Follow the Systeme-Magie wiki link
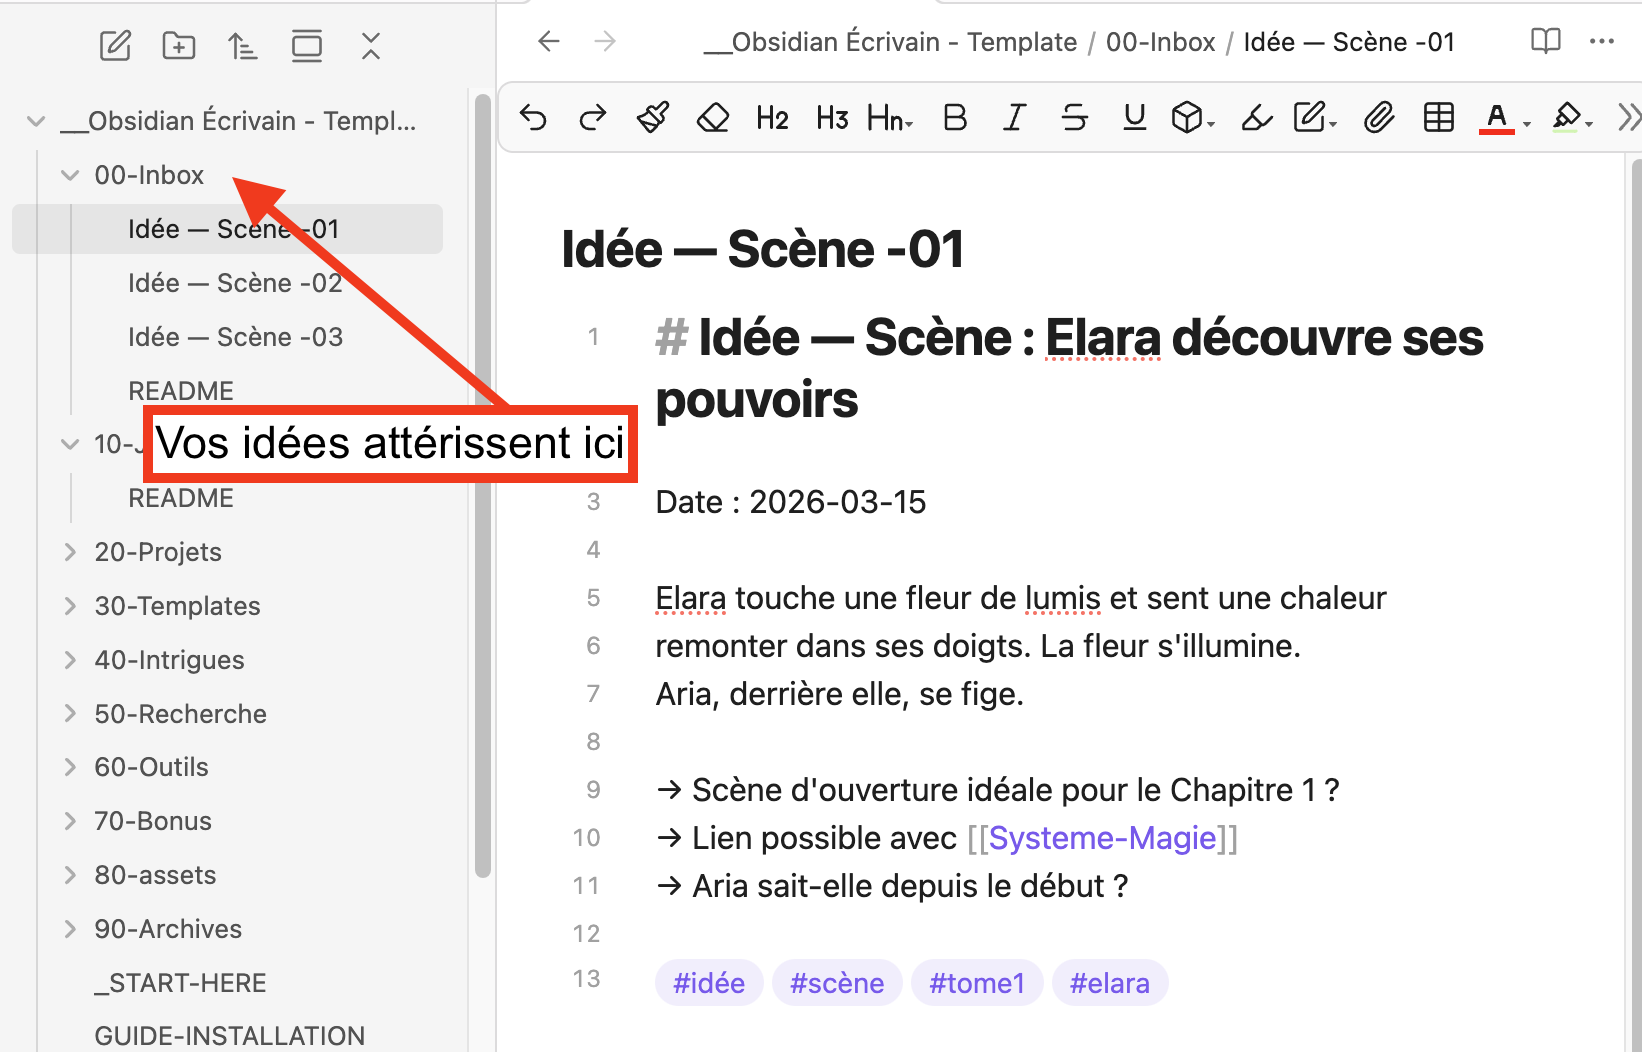The height and width of the screenshot is (1052, 1642). pos(1102,838)
